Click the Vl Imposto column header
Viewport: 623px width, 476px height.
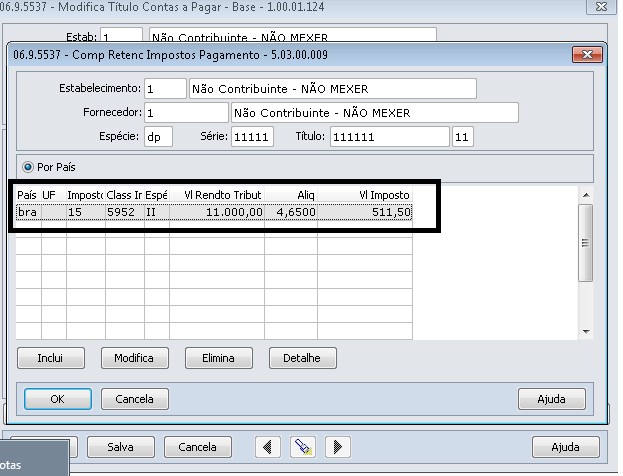pyautogui.click(x=365, y=195)
